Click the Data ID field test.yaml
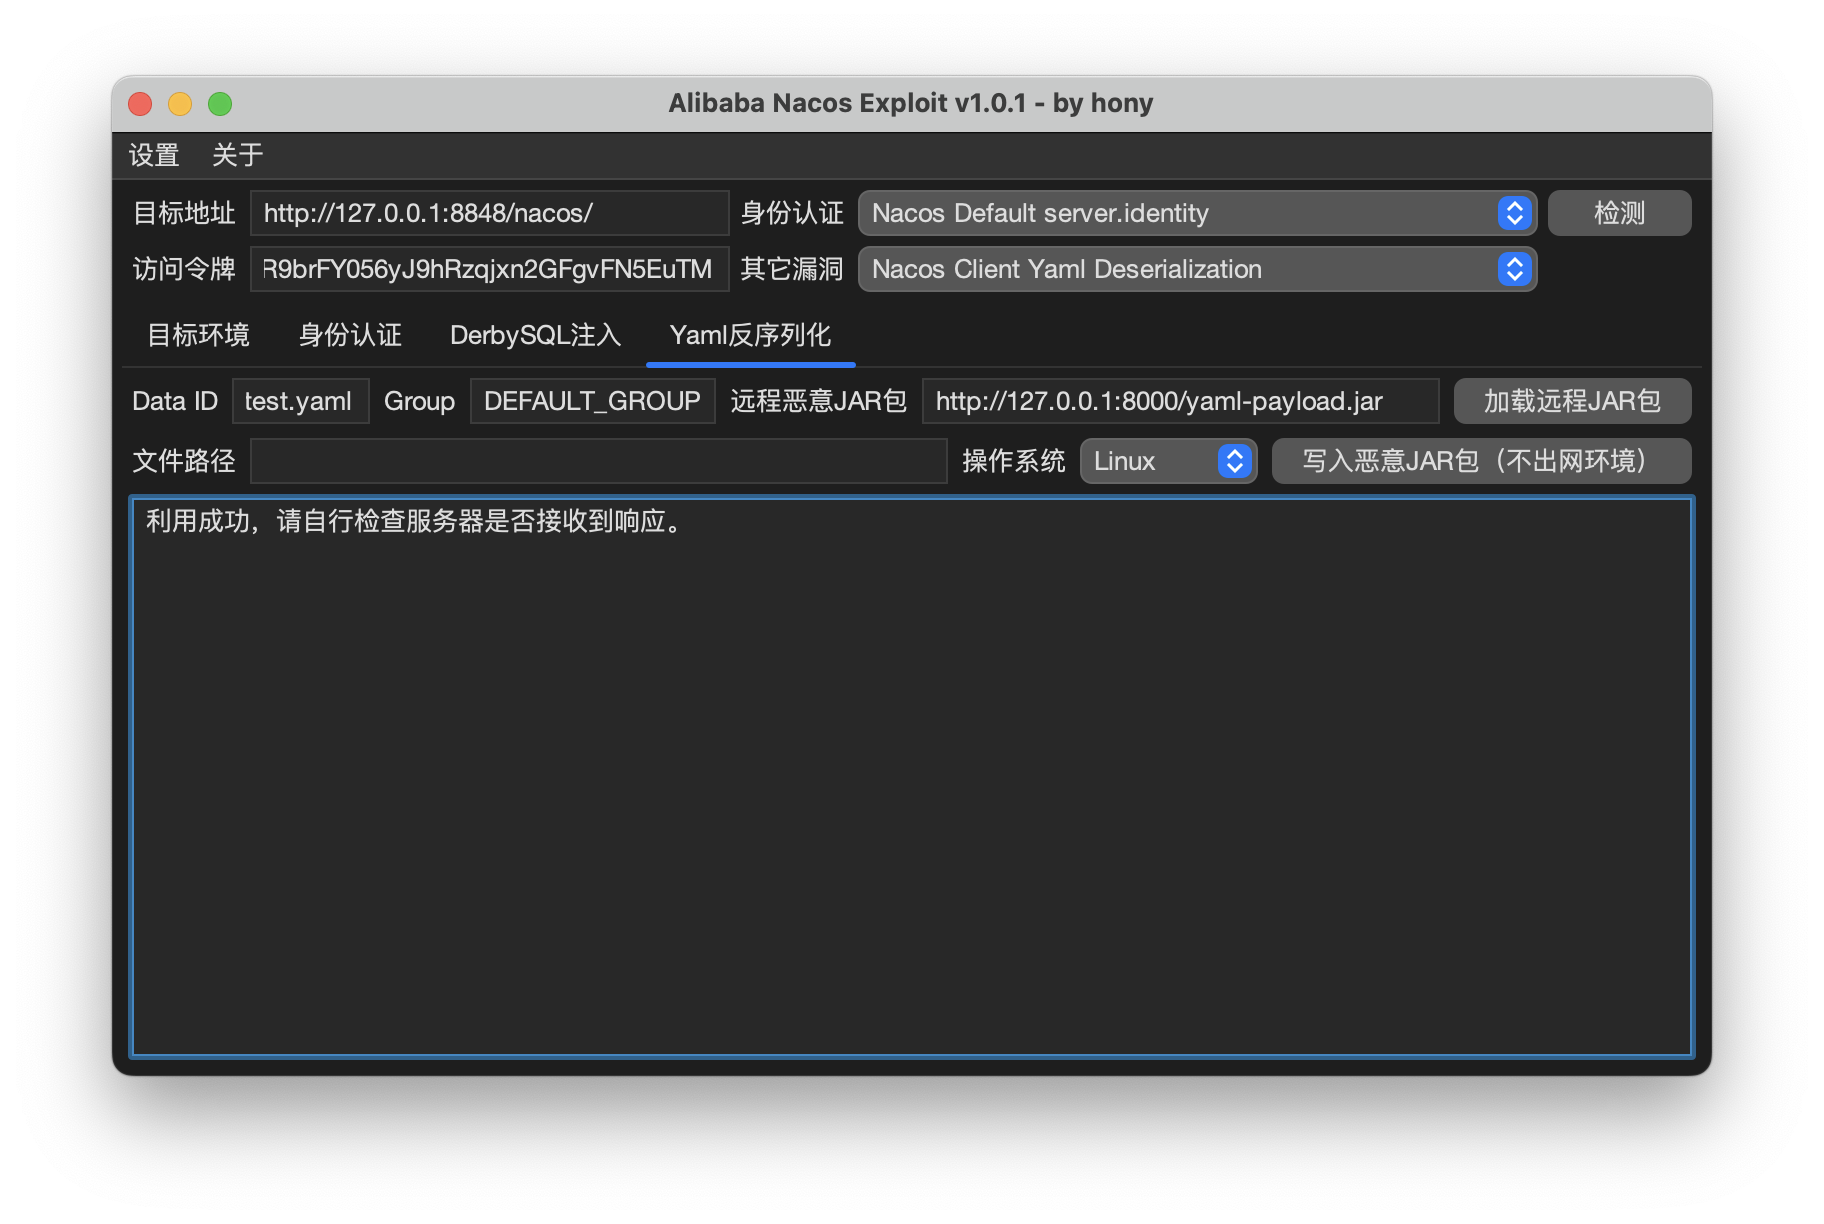Image resolution: width=1824 pixels, height=1224 pixels. 300,401
